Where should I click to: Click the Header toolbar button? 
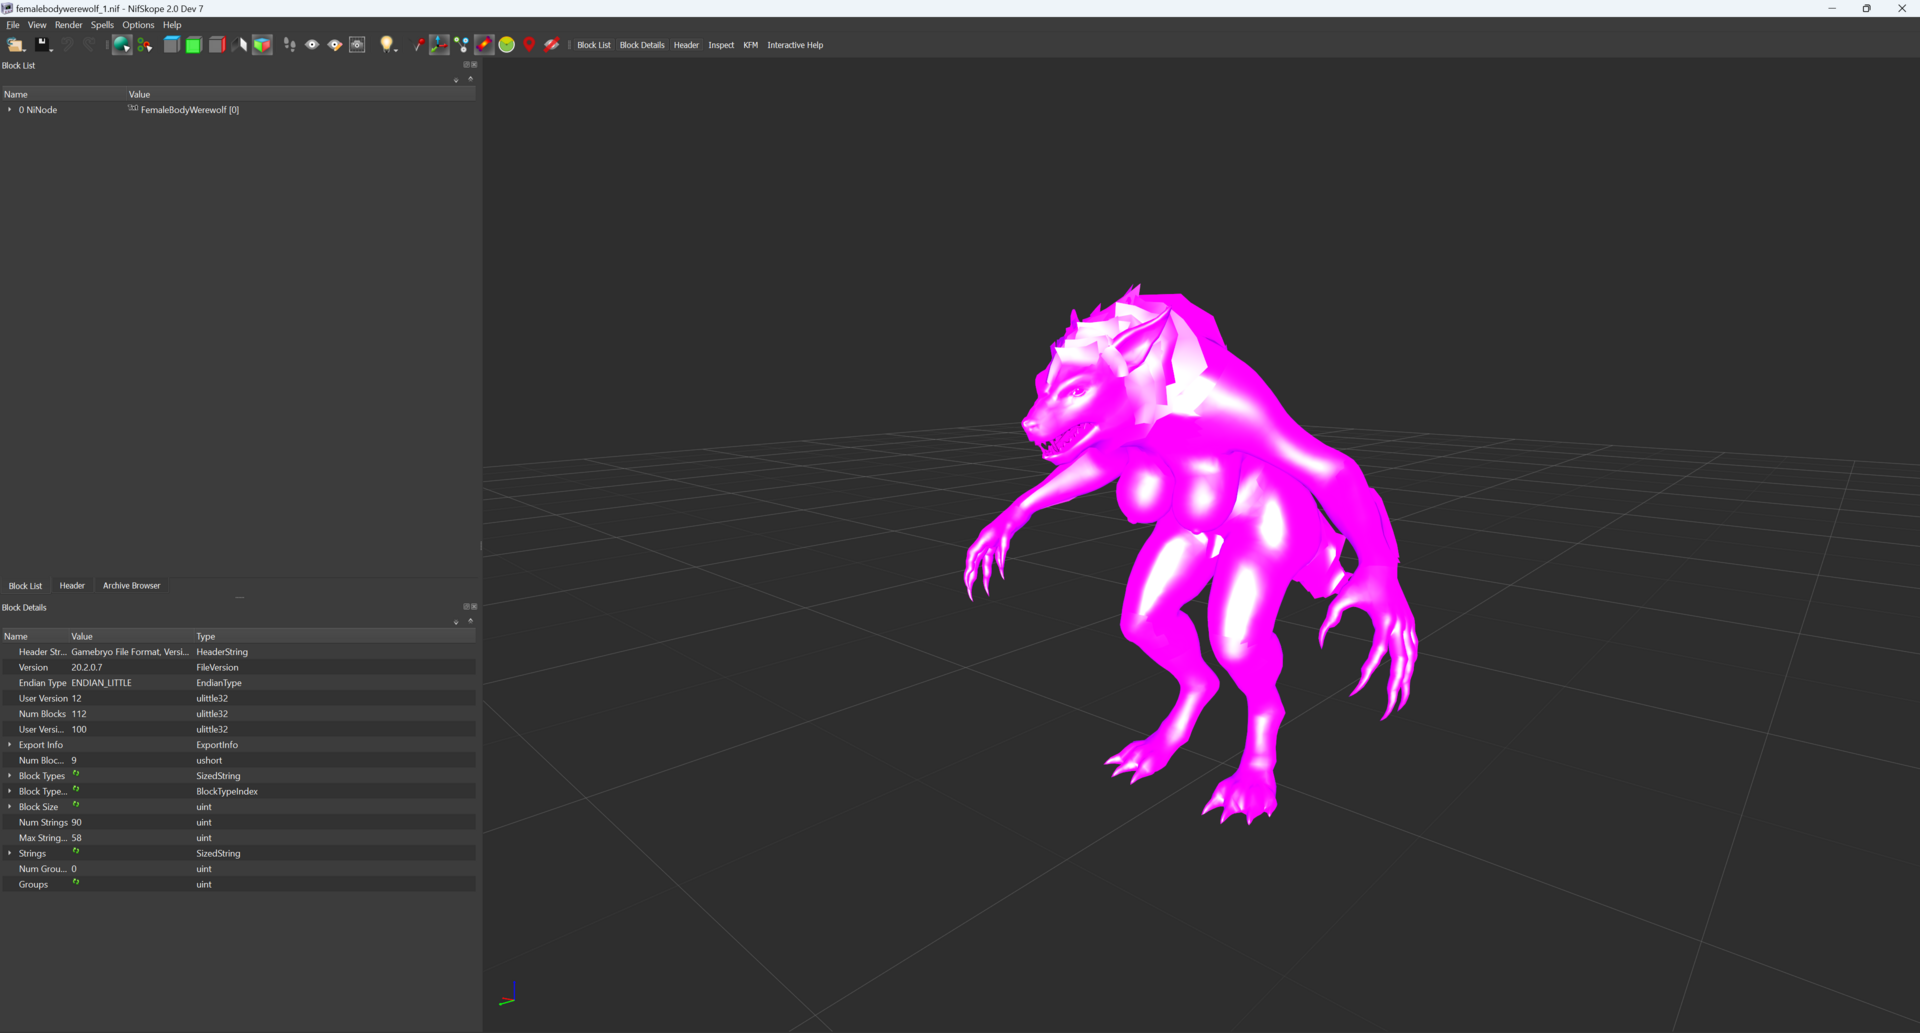686,45
